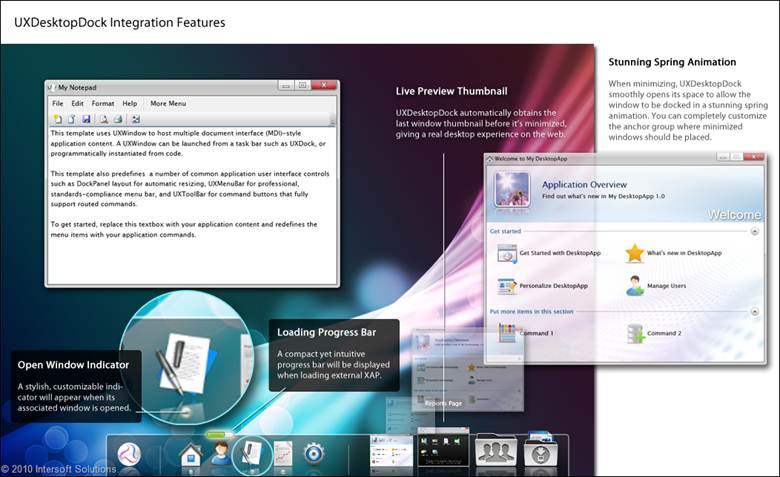Click the New document icon in Notepad toolbar
The image size is (780, 477).
[58, 119]
